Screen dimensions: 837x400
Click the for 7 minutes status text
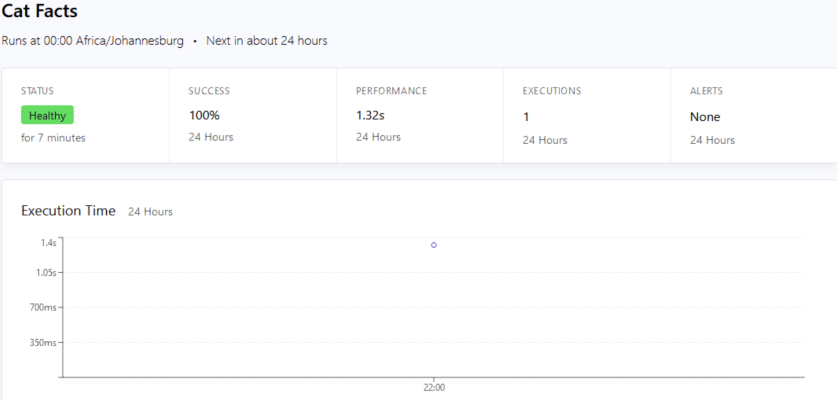53,138
